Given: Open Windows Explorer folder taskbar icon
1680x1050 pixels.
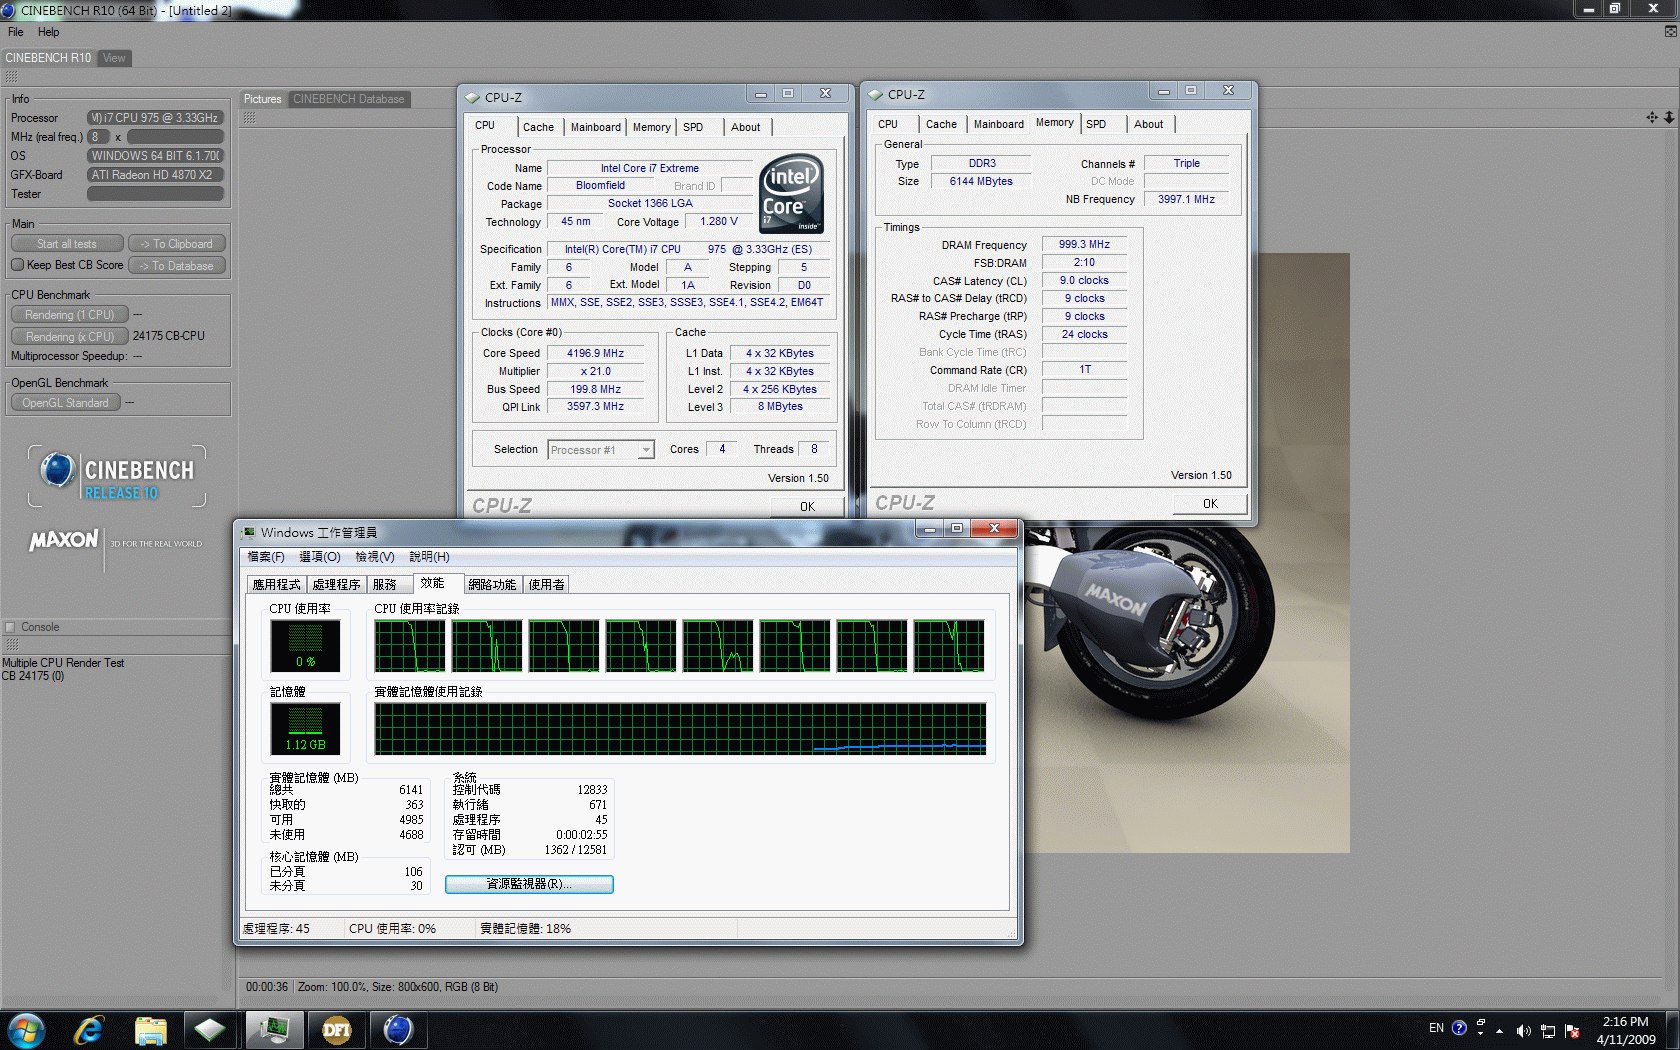Looking at the screenshot, I should (x=150, y=1030).
